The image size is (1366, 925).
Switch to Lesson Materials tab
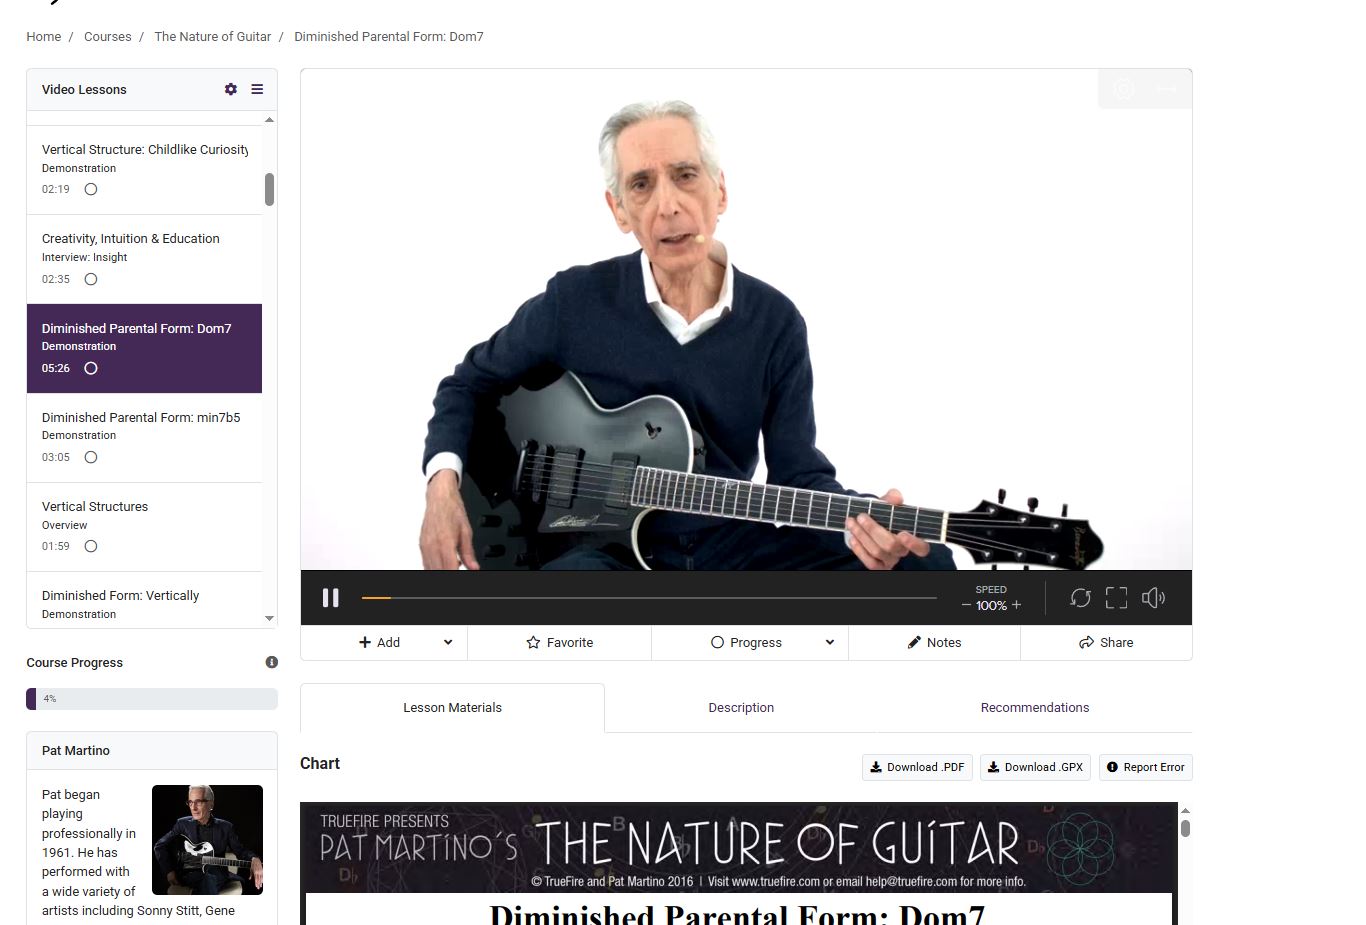point(452,708)
